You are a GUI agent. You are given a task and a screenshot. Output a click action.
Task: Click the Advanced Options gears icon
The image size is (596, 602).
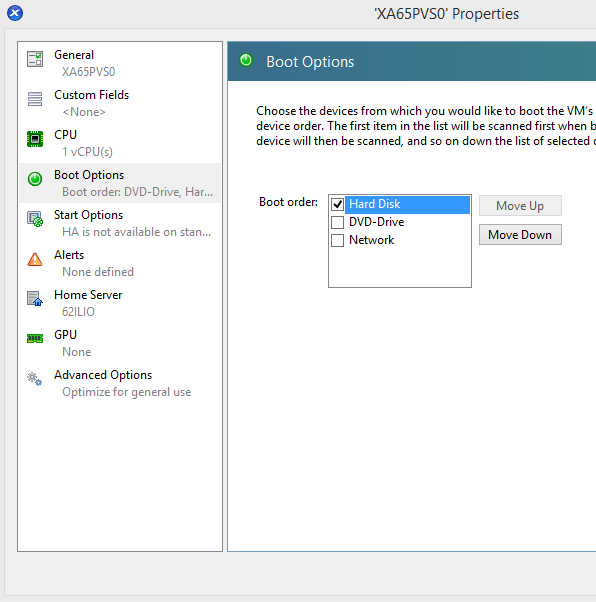coord(35,379)
